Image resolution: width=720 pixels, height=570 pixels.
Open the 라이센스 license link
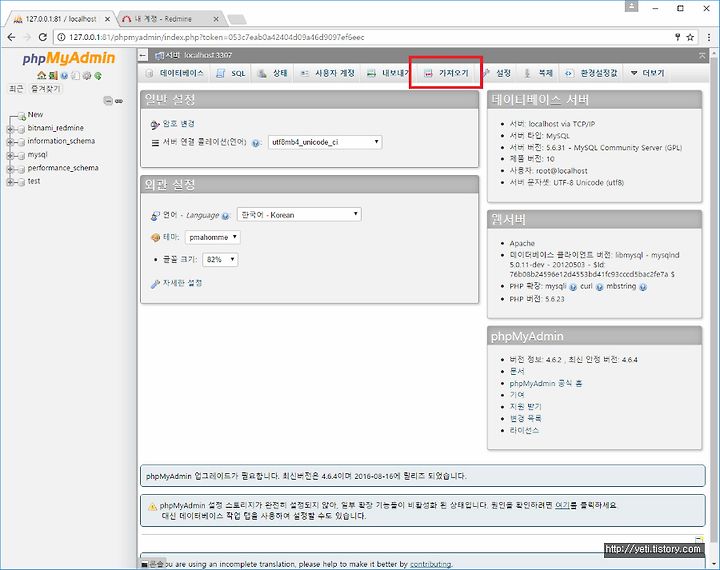coord(524,430)
